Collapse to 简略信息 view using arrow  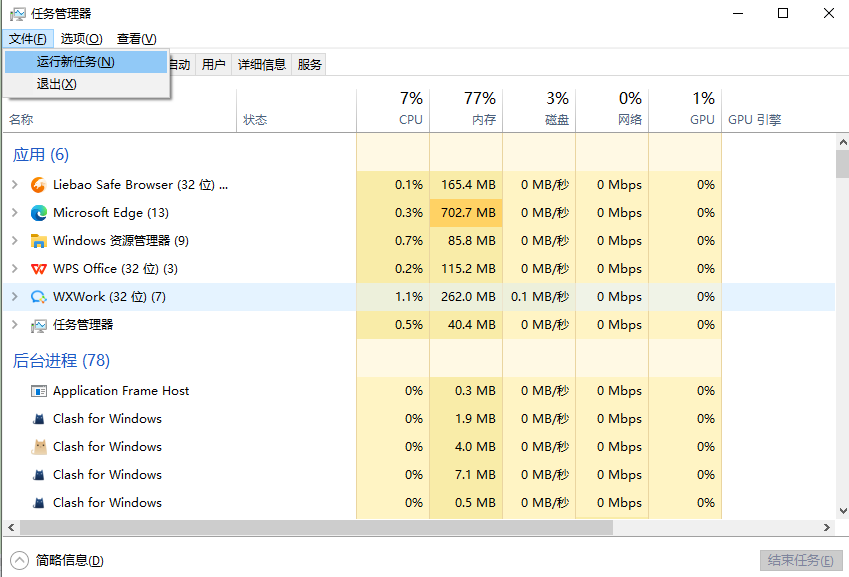[19, 560]
